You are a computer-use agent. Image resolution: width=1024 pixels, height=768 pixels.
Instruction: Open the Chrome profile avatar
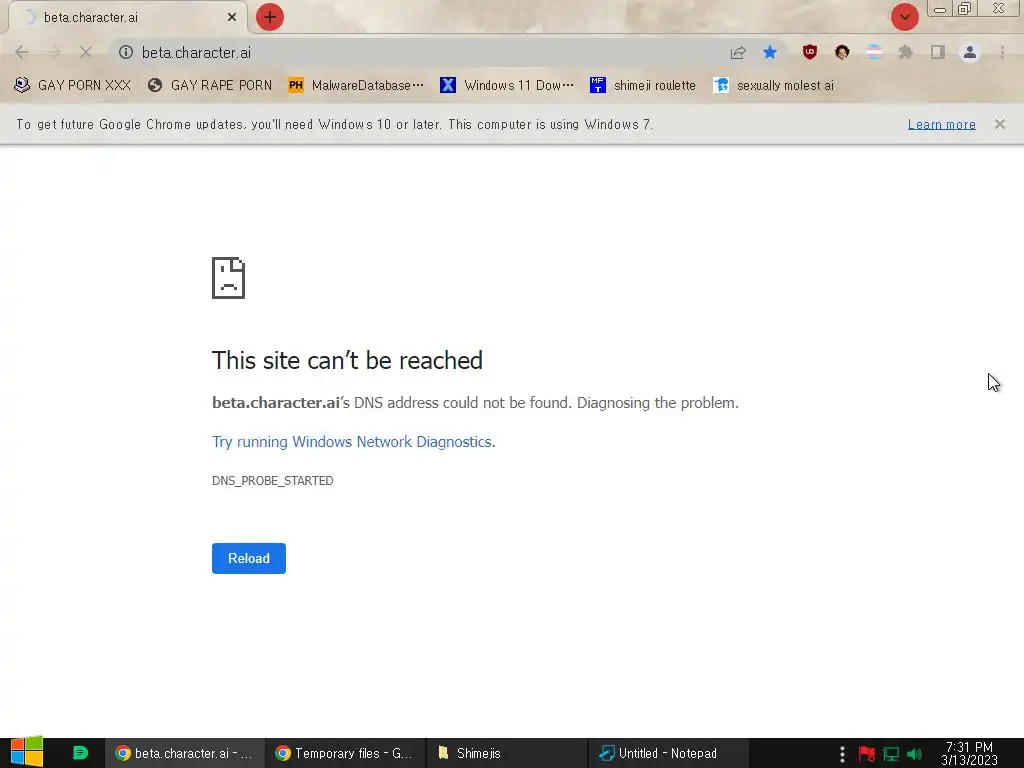click(970, 52)
